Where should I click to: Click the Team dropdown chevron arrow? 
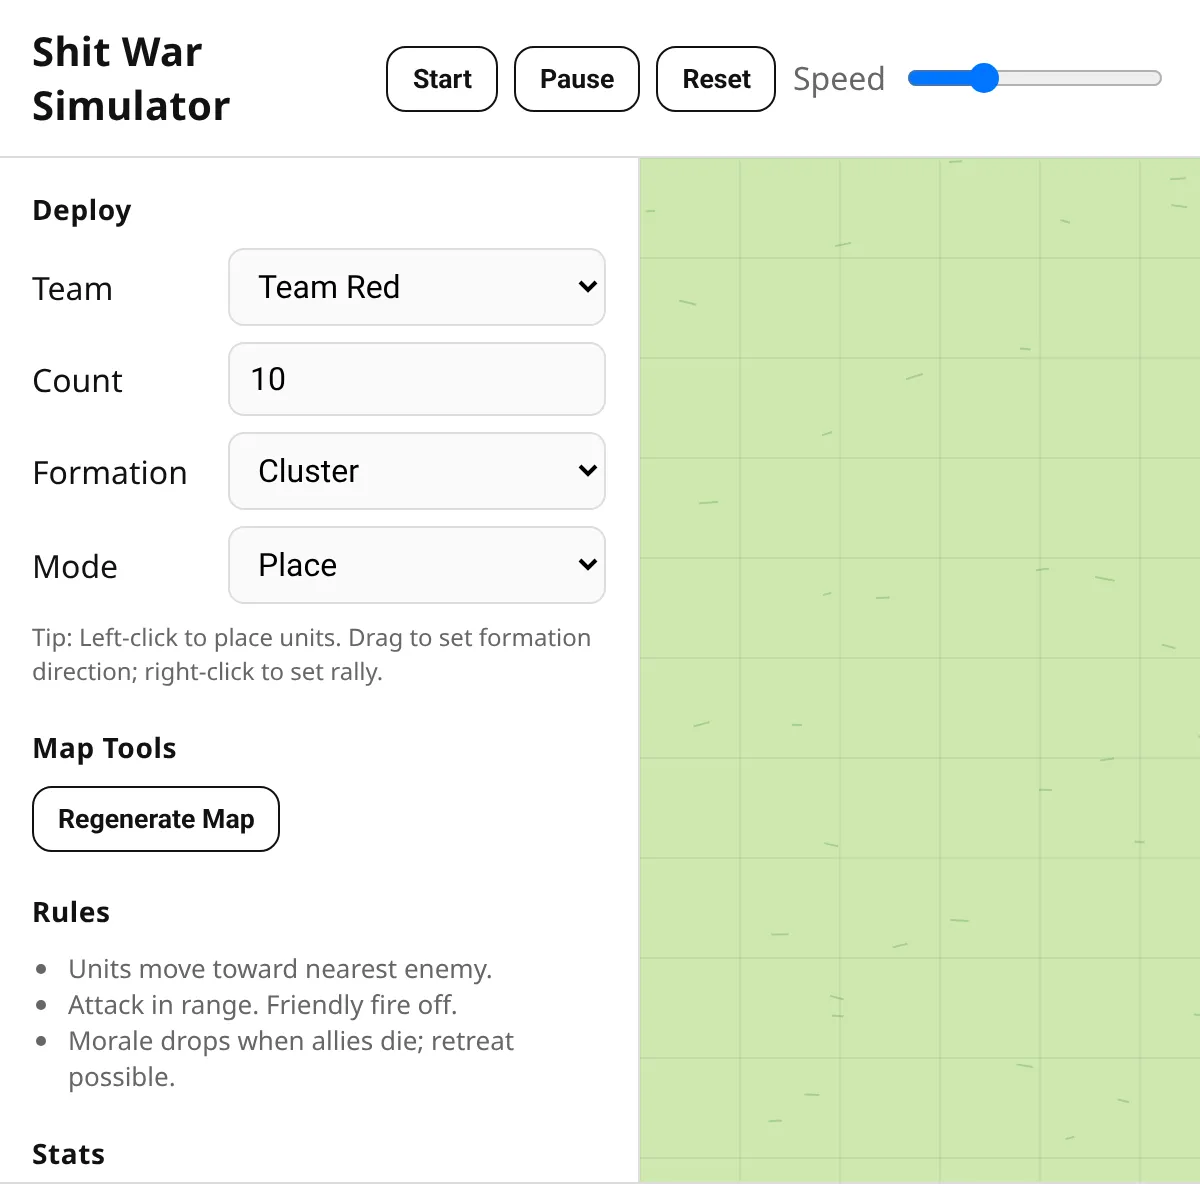[588, 287]
